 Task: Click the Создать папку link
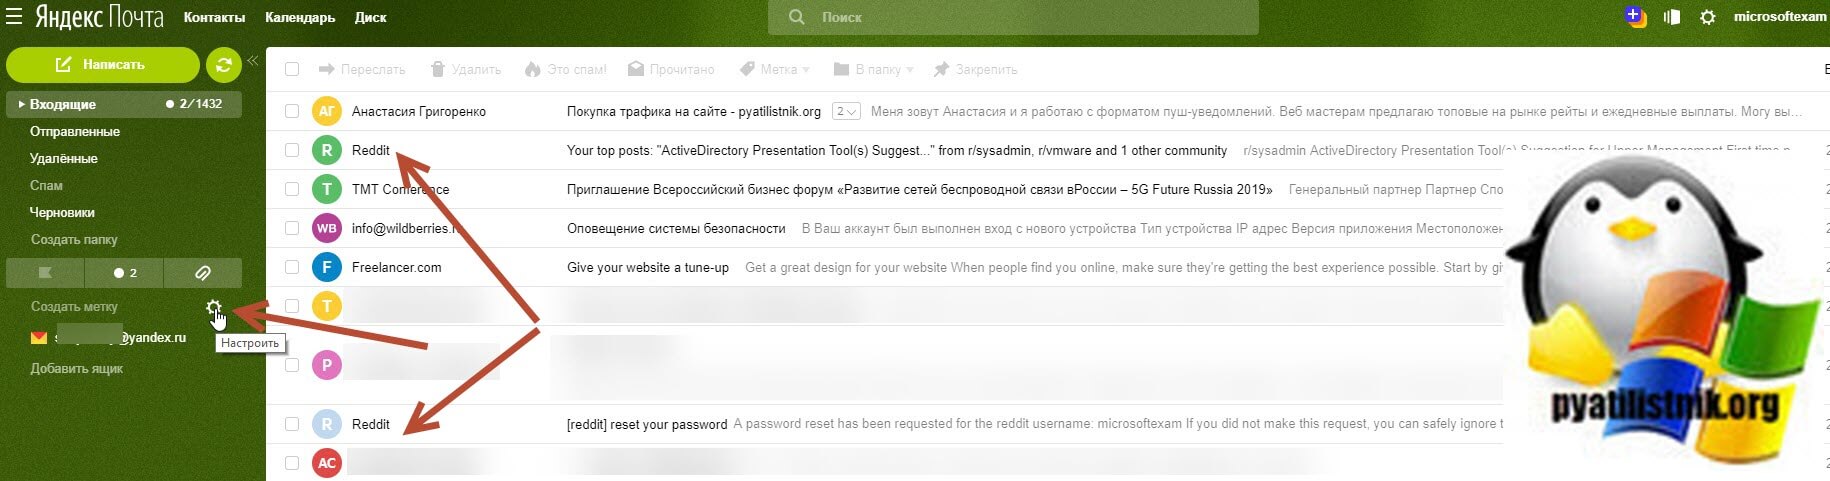pos(74,239)
